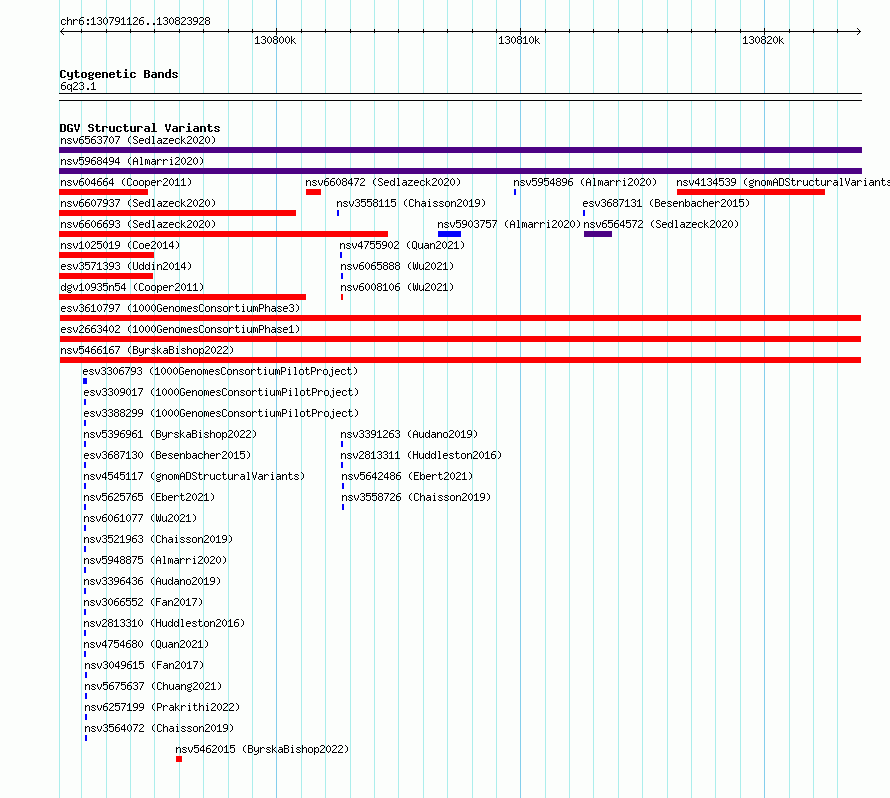
Task: Click the chr6:130791126..130823928 coordinate text
Action: pos(135,22)
